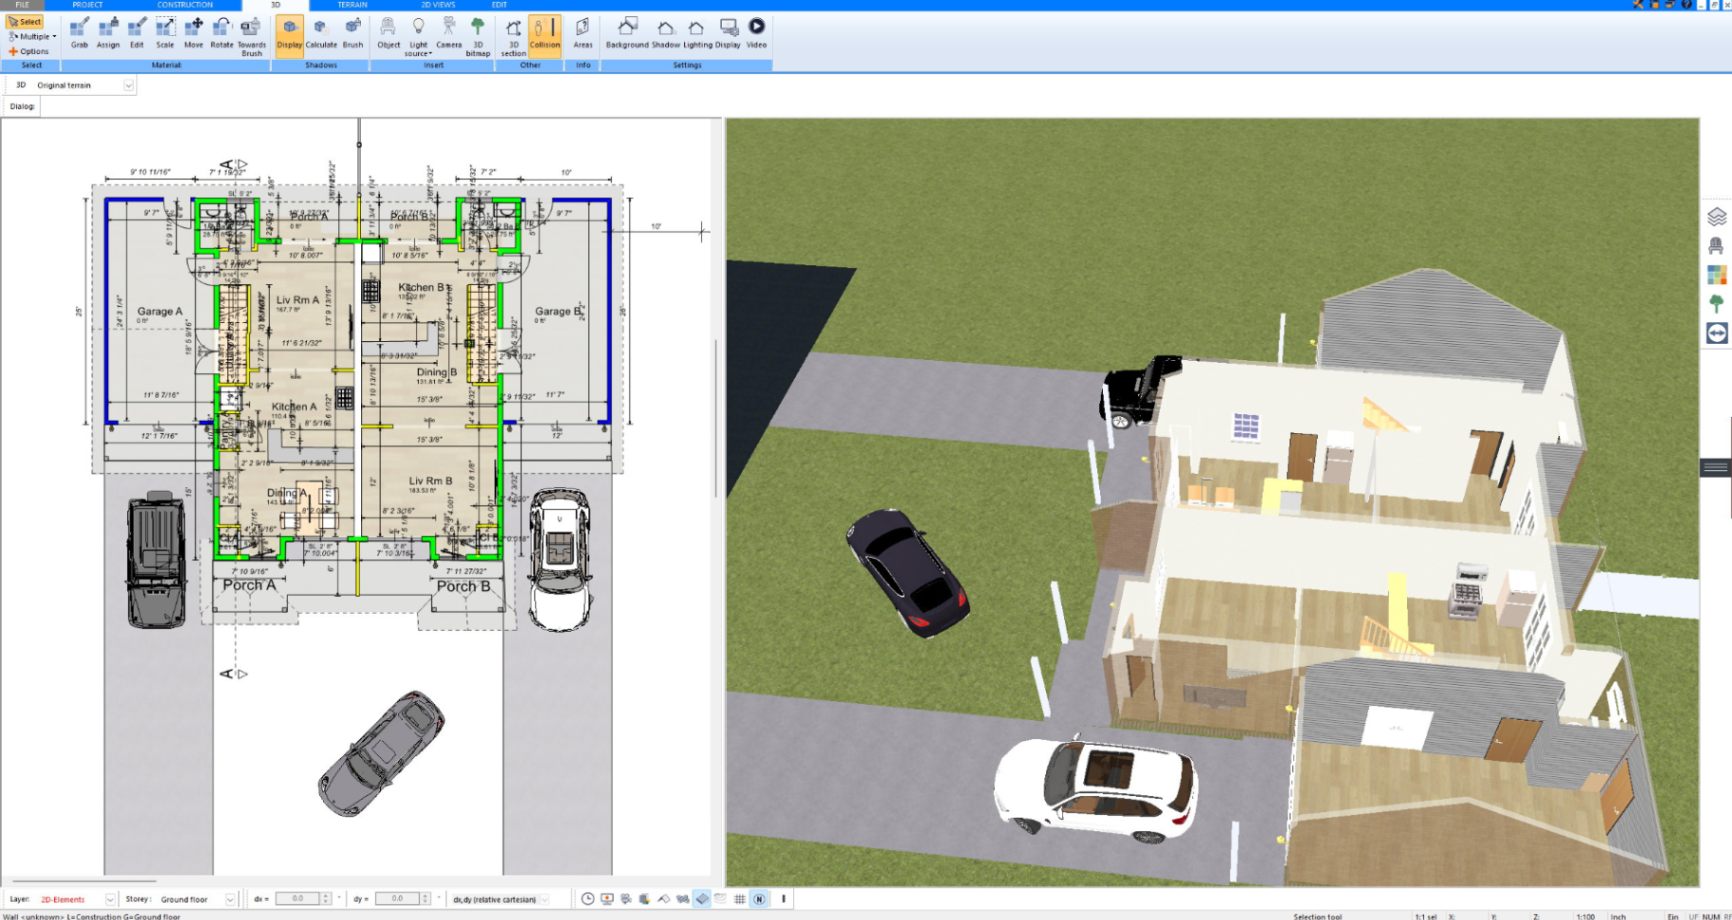Viewport: 1732px width, 920px height.
Task: Insert an Object from the ribbon
Action: pos(388,33)
